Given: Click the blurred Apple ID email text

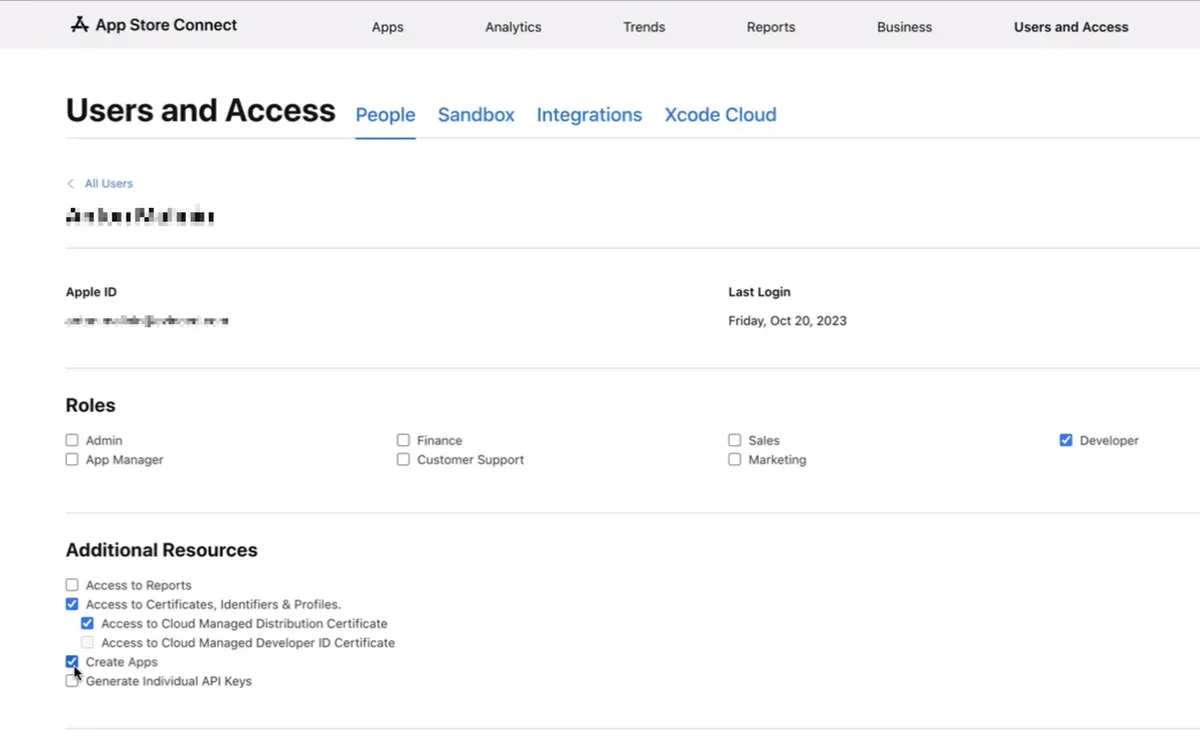Looking at the screenshot, I should [x=147, y=321].
